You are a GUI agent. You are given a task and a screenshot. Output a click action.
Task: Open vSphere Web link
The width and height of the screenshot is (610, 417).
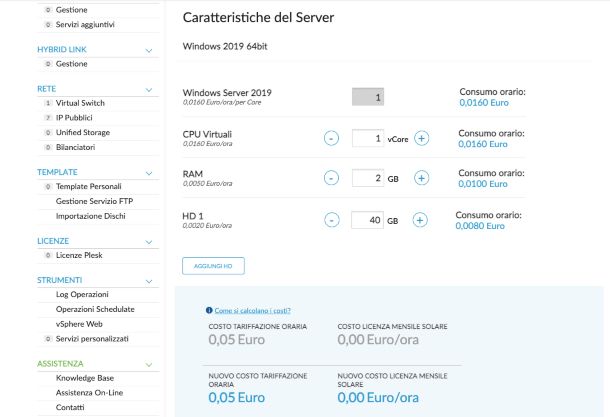tap(79, 324)
